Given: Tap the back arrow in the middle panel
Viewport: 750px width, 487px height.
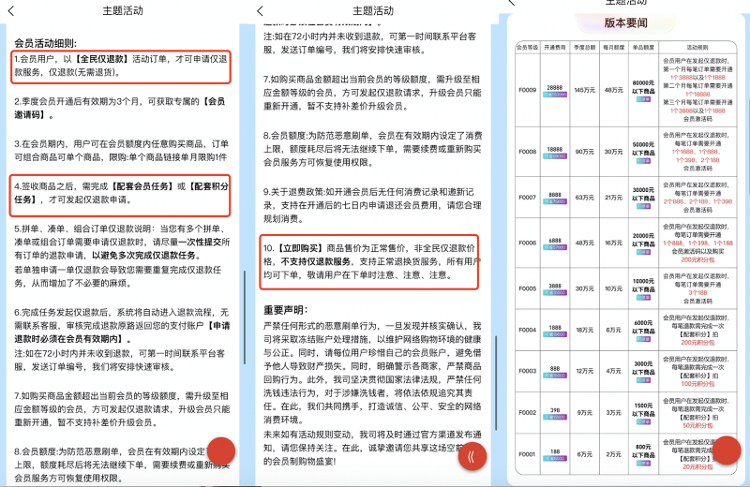Looking at the screenshot, I should [x=261, y=11].
